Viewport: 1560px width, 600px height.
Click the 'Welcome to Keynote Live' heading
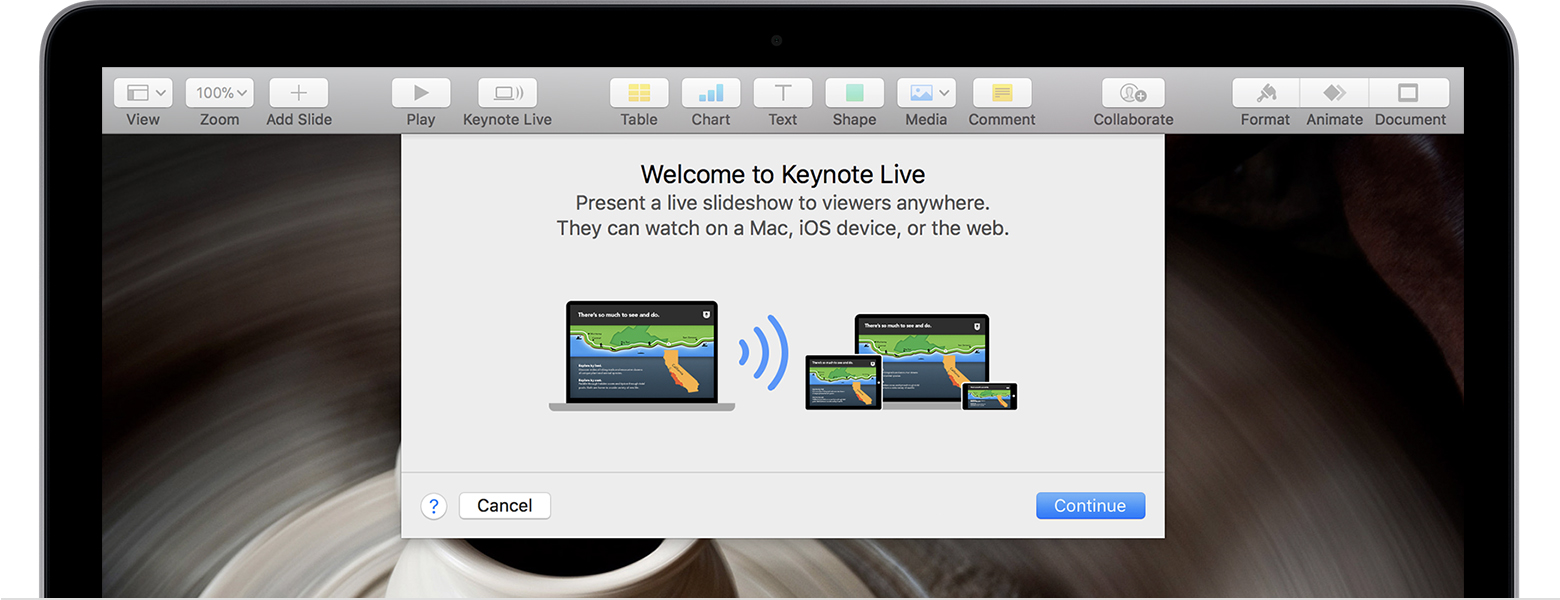pyautogui.click(x=783, y=174)
